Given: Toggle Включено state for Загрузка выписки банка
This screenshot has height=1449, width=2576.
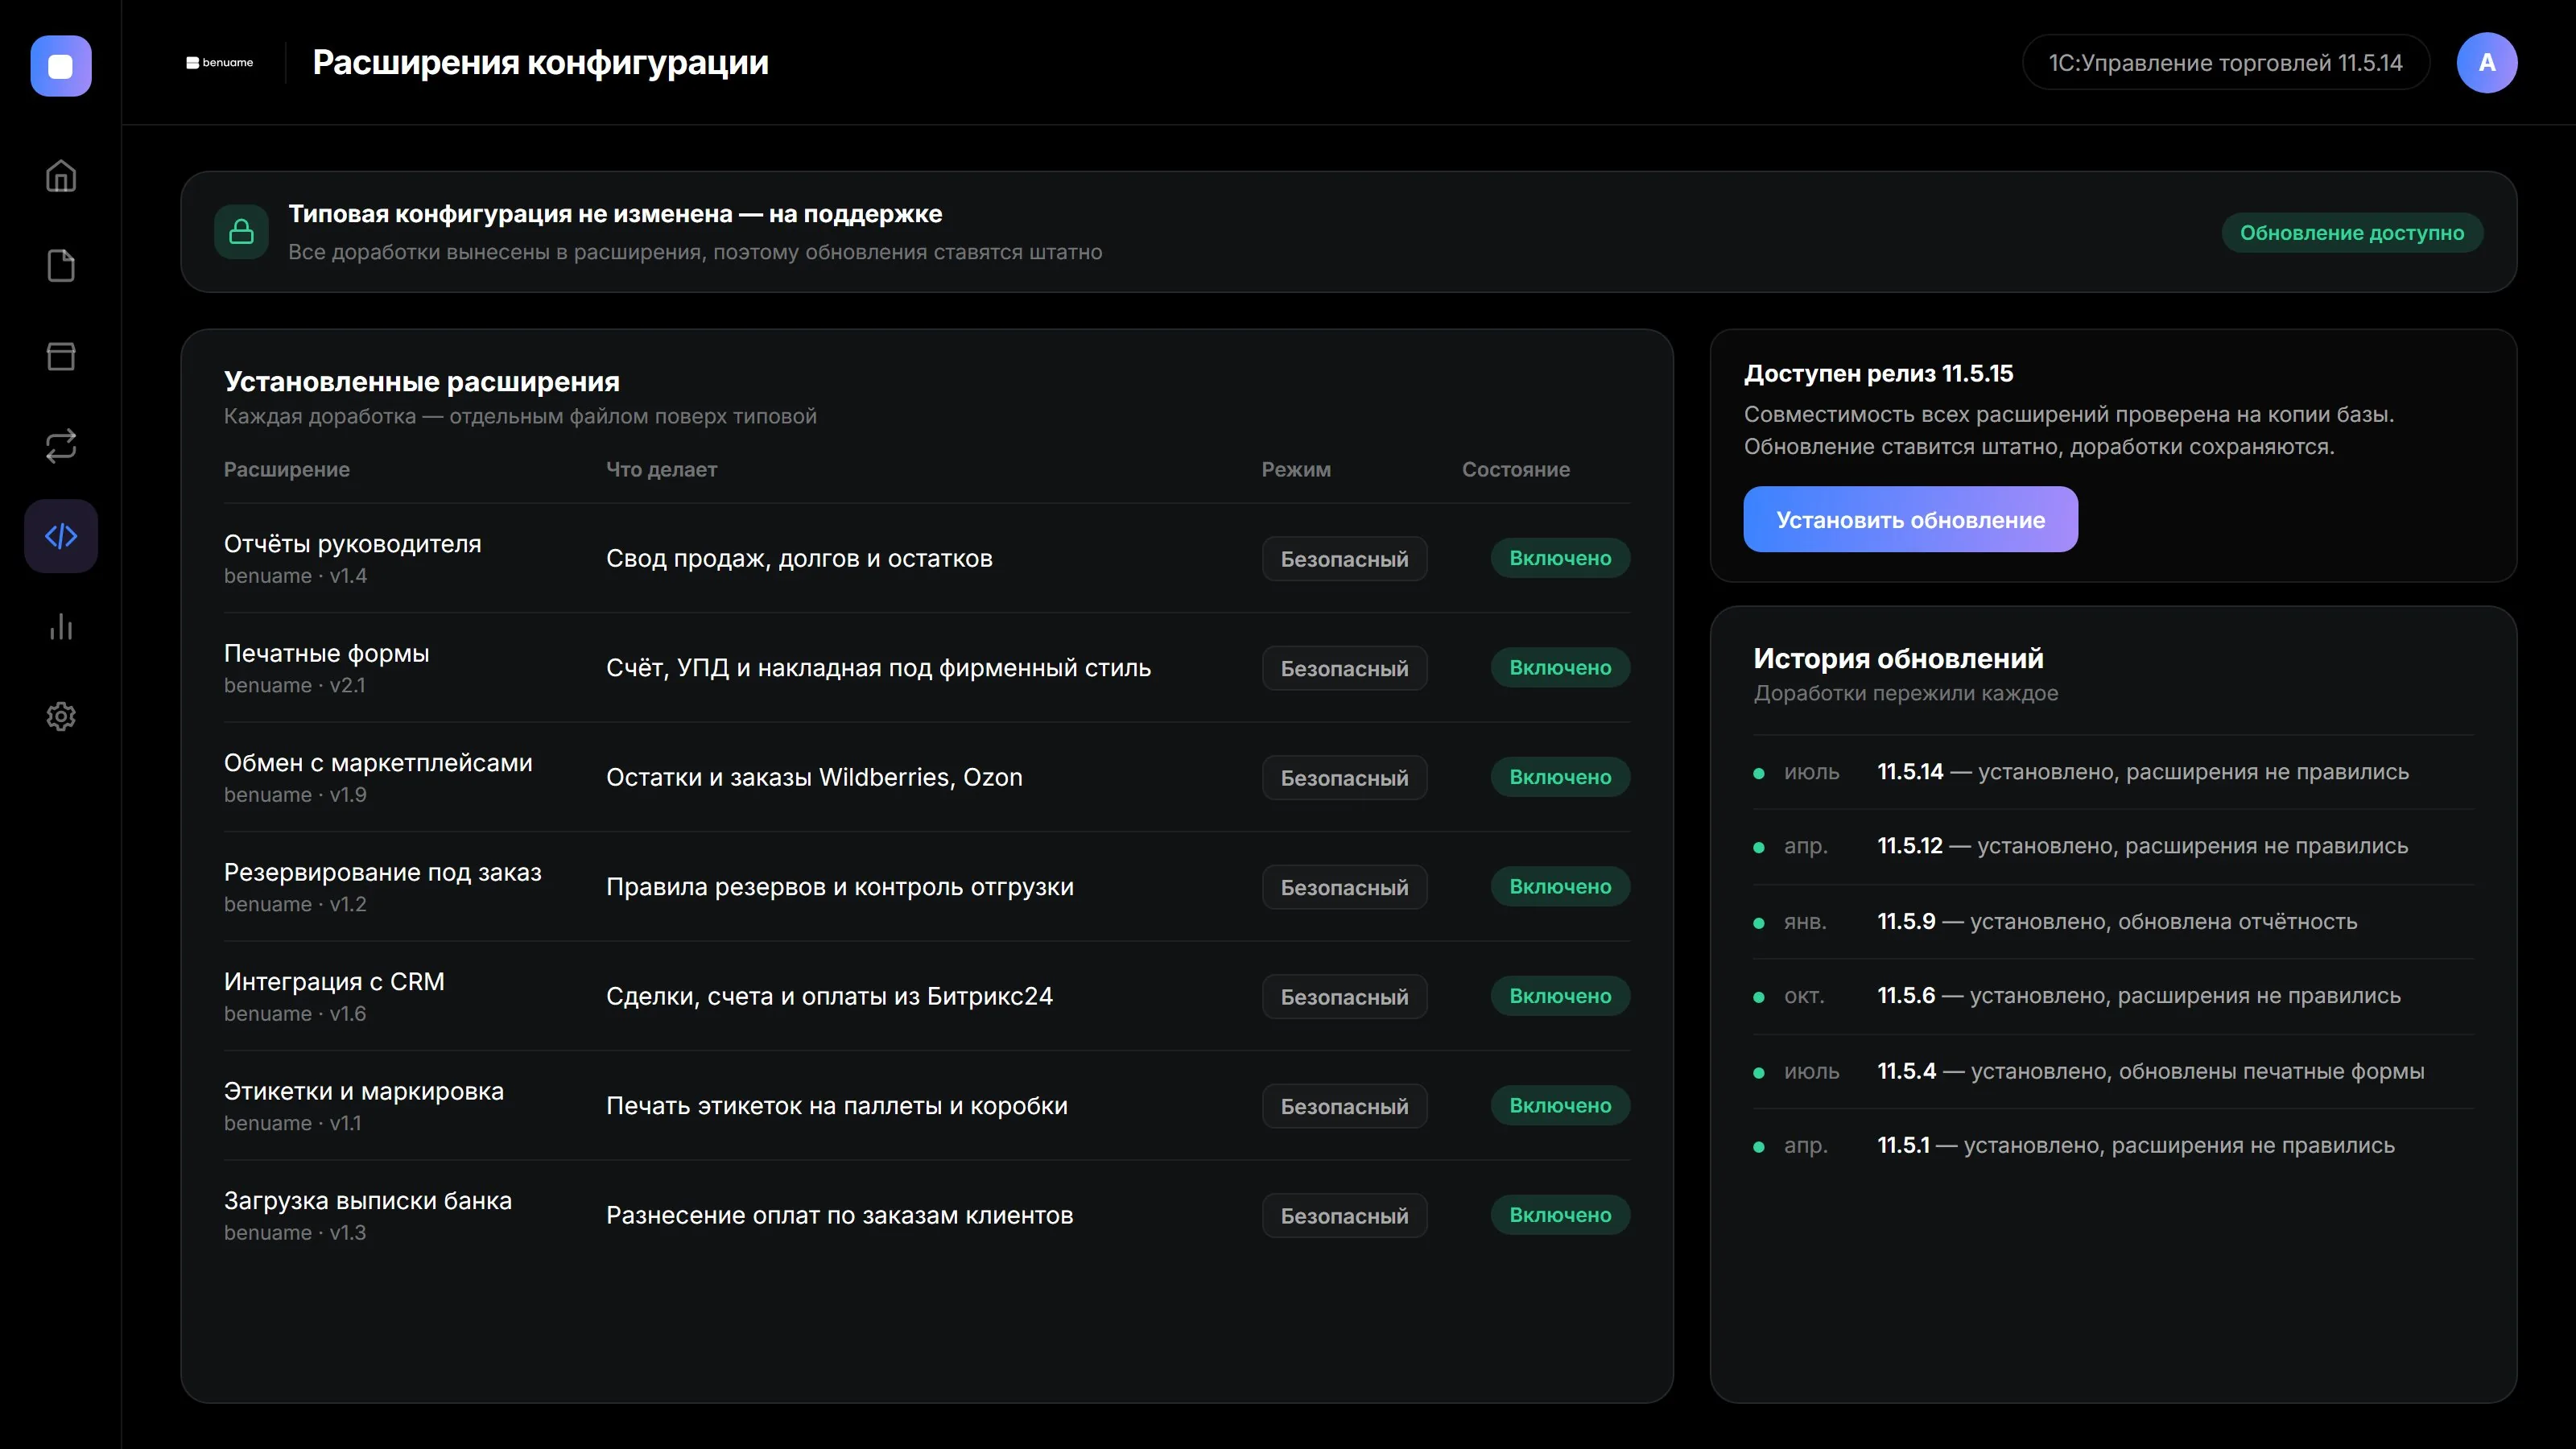Looking at the screenshot, I should click(x=1560, y=1215).
